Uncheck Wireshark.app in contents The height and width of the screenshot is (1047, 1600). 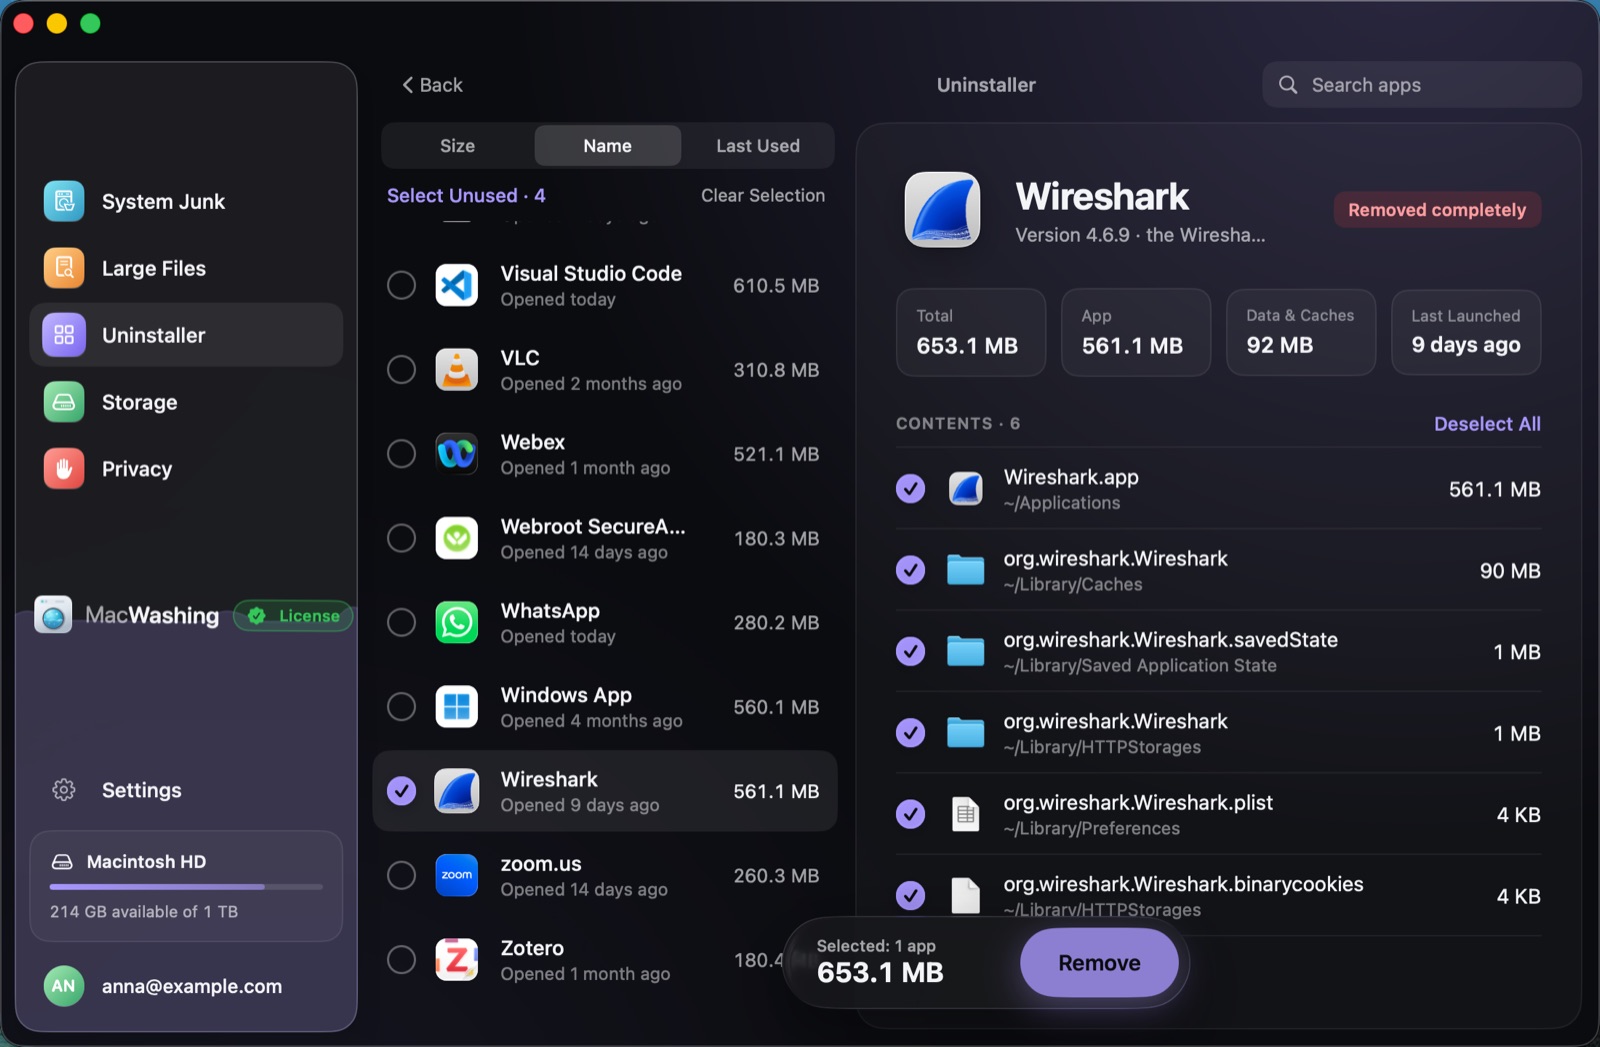point(910,489)
